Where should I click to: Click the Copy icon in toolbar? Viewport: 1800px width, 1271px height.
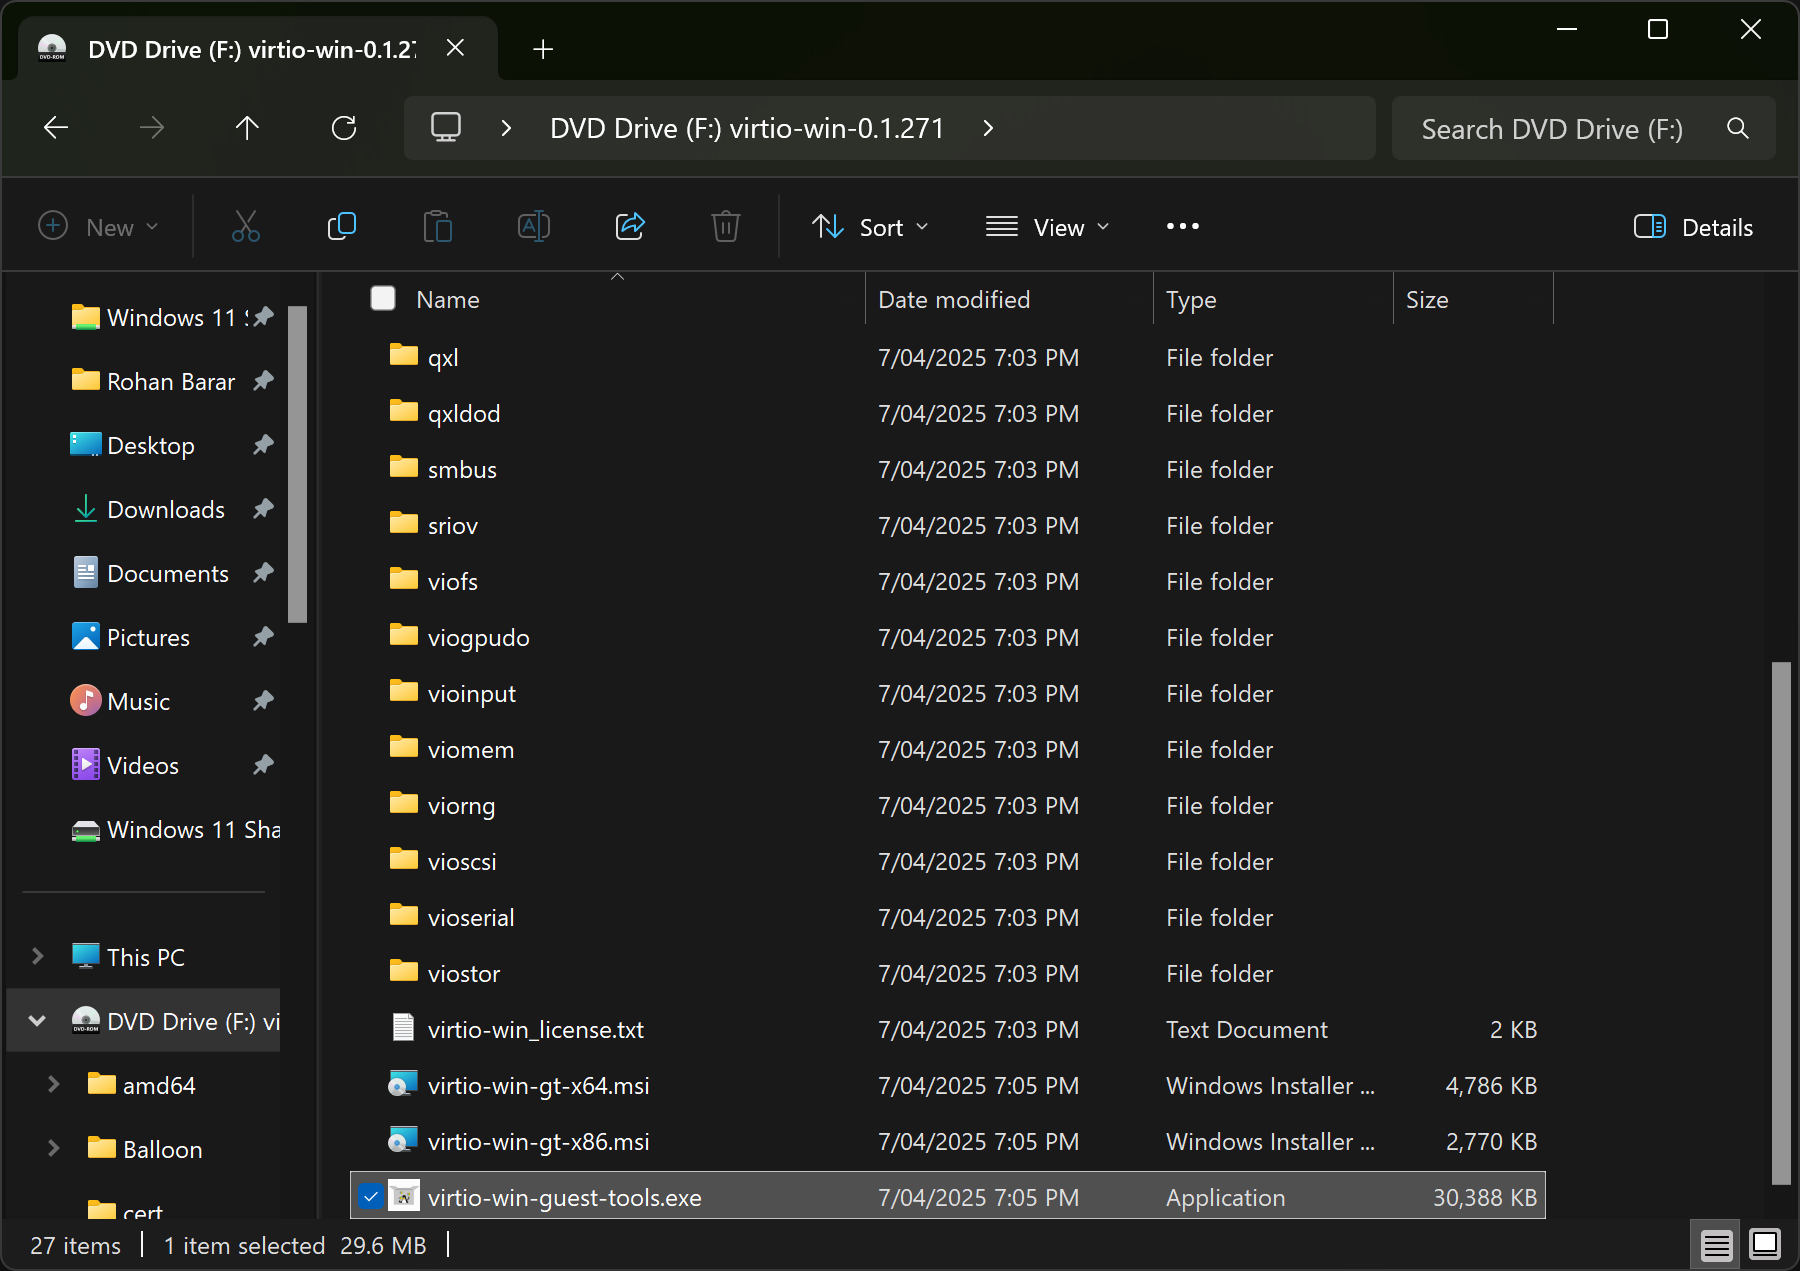click(342, 227)
